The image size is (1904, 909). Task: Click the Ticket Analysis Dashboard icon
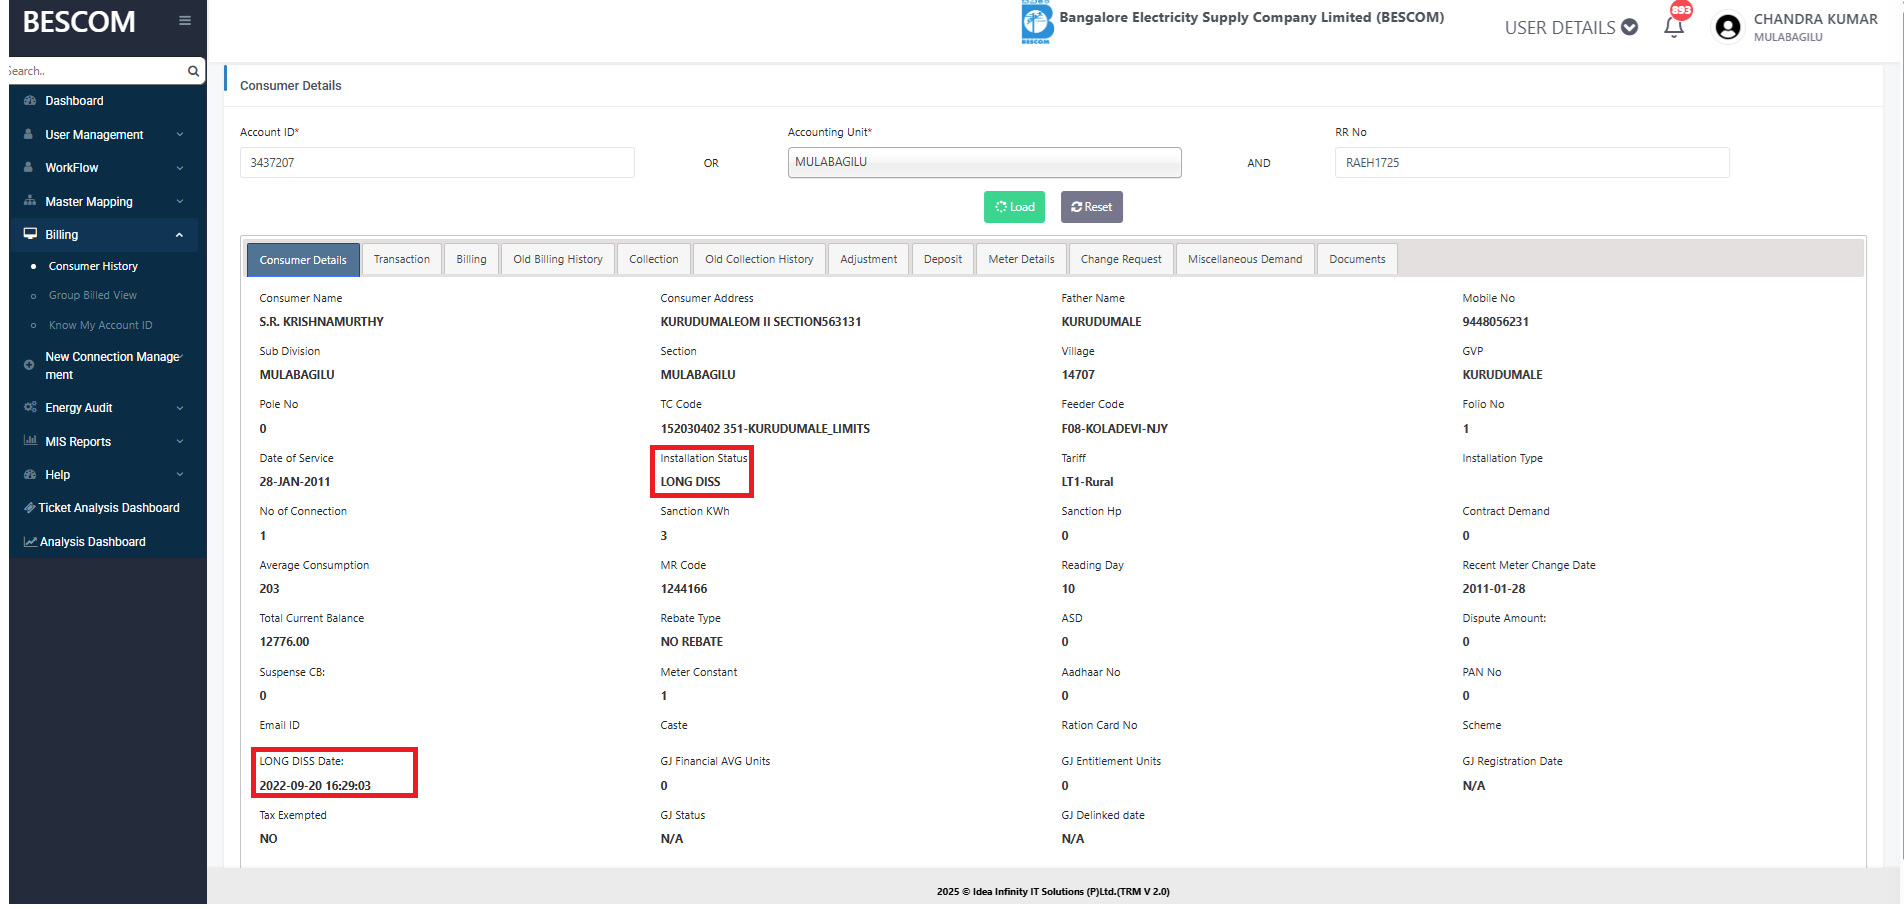(x=30, y=508)
